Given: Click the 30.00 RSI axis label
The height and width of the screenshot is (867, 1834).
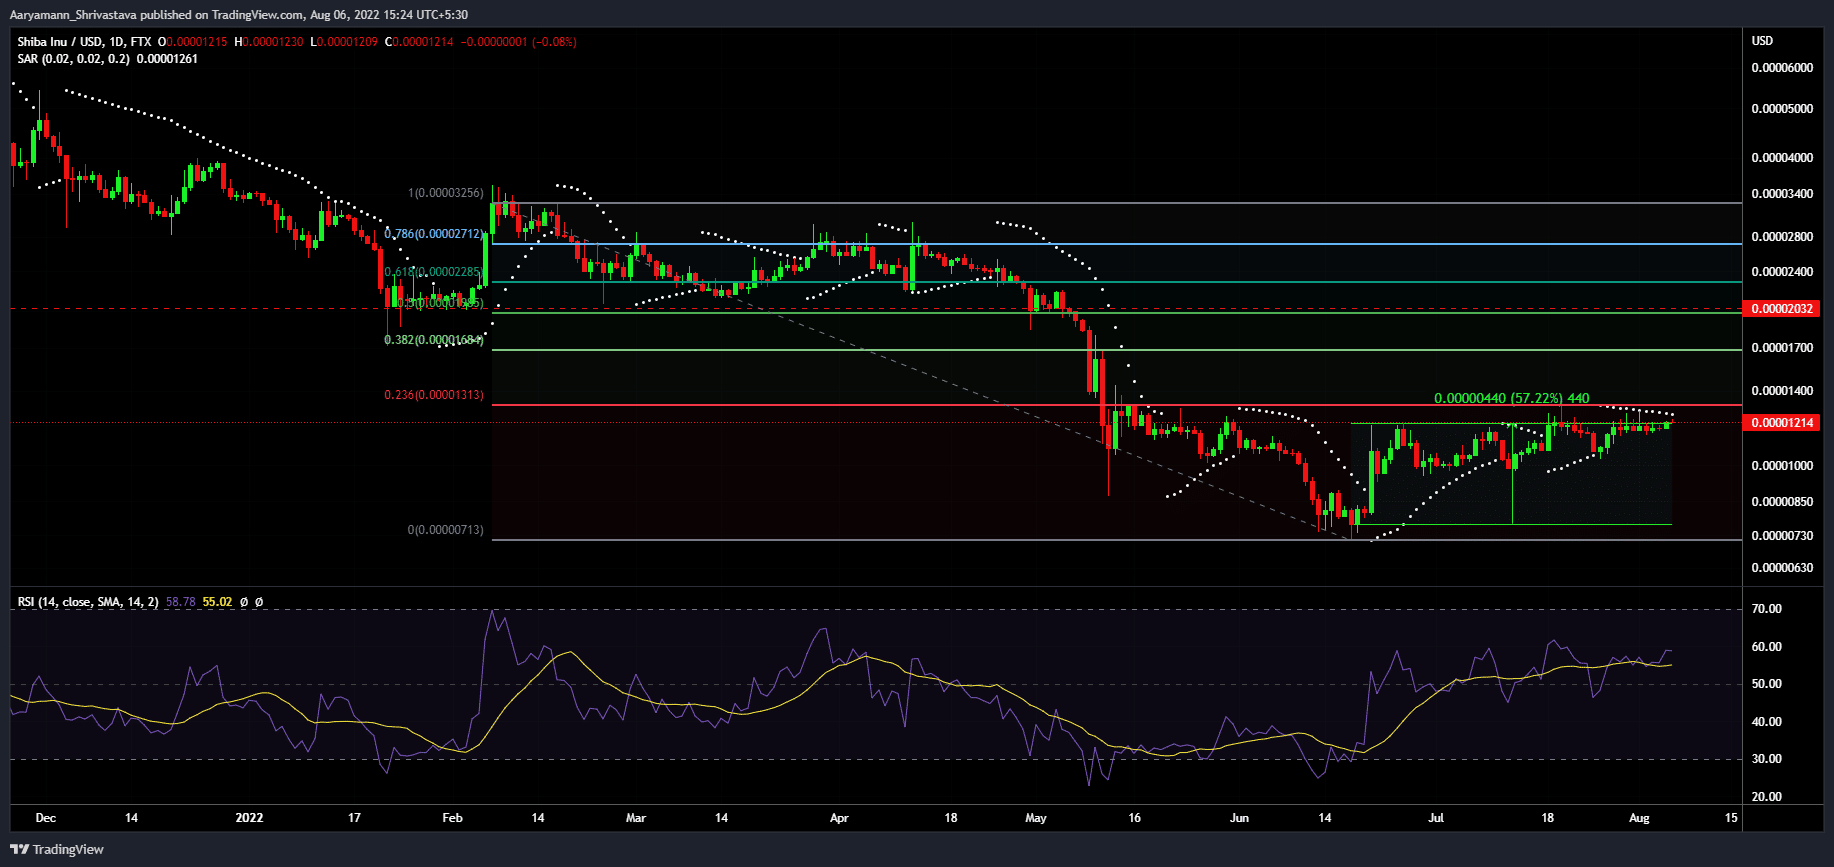Looking at the screenshot, I should click(1767, 759).
